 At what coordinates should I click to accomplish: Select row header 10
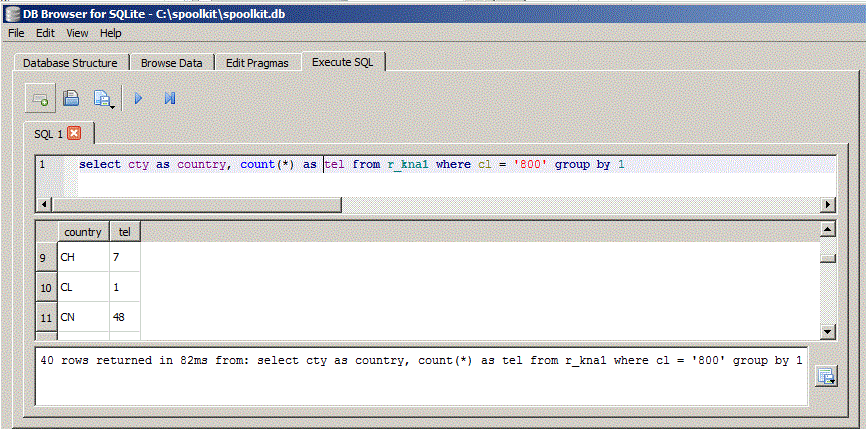(x=46, y=287)
